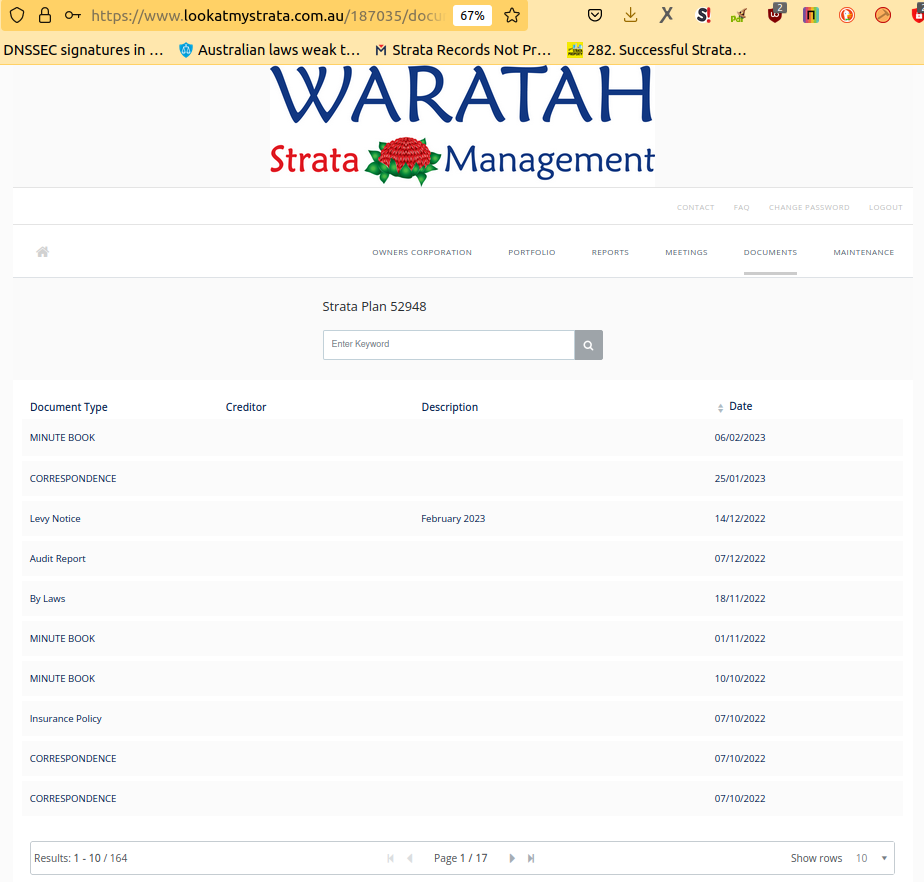Click the orange round extension icon
Screen dimensions: 924x882
[883, 15]
